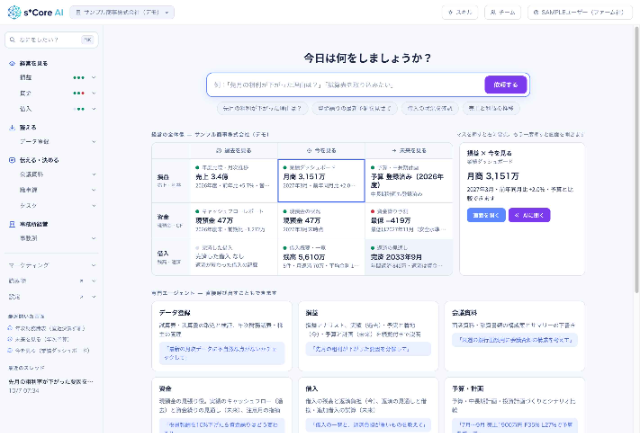Click the target icon in 今を見る header
Screen dimensions: 640x433
pos(309,151)
